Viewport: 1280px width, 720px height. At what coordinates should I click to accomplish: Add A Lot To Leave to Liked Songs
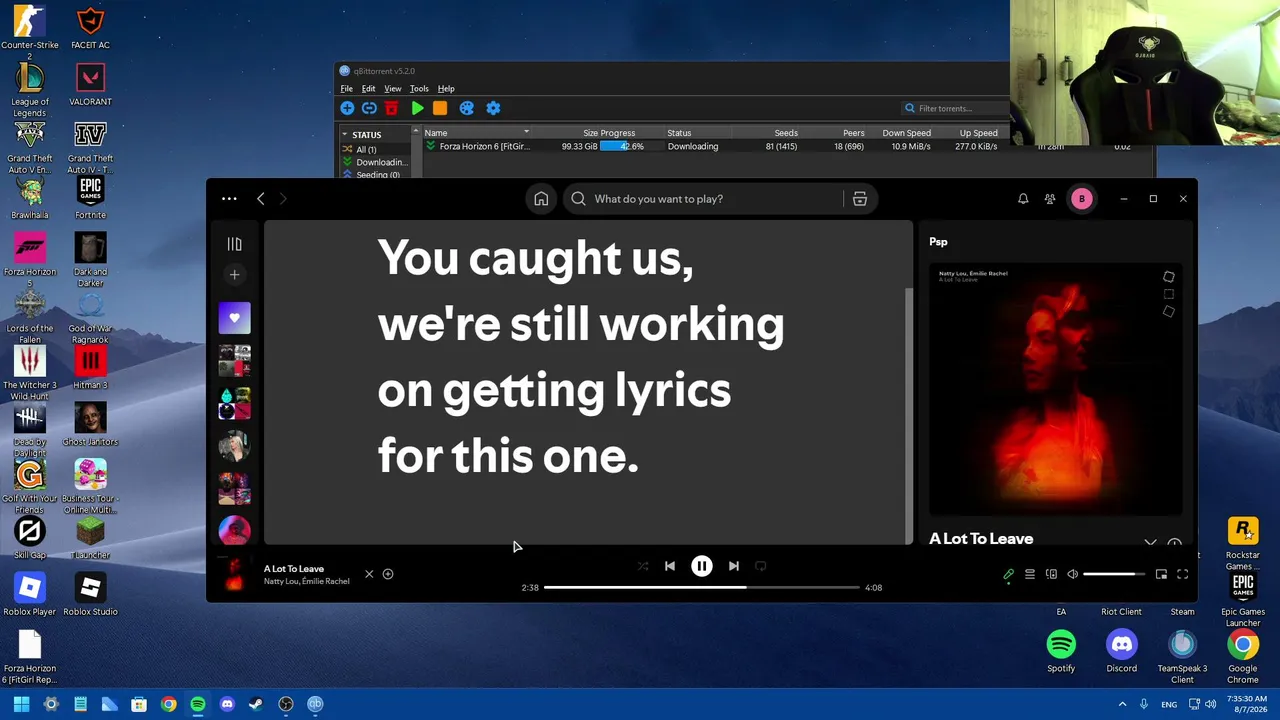(388, 574)
